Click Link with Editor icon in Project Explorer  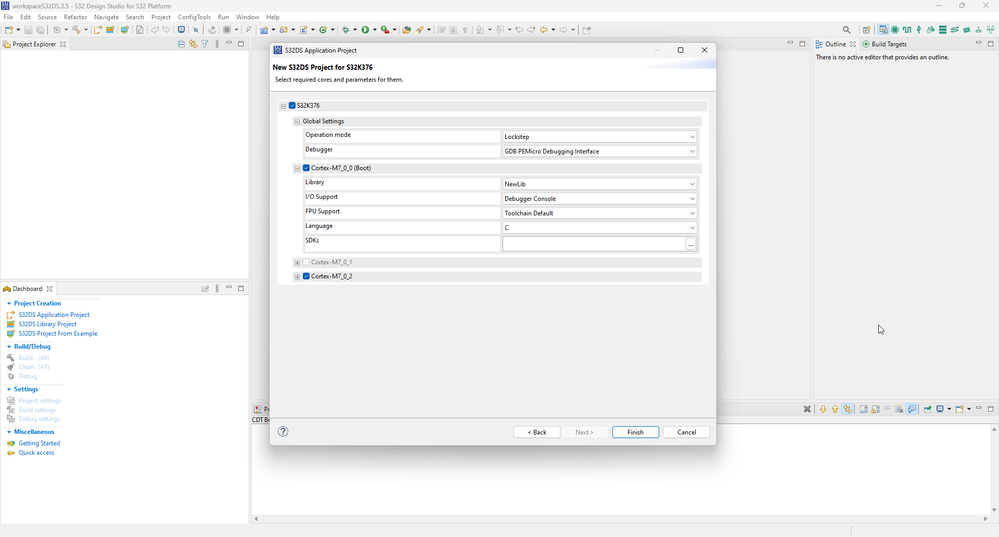pyautogui.click(x=193, y=44)
